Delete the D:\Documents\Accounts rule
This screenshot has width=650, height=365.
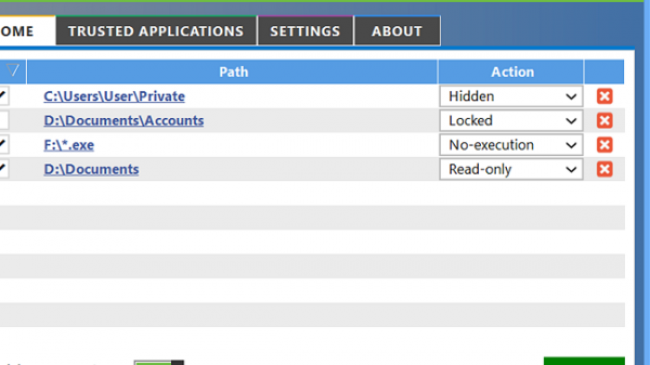pos(604,121)
